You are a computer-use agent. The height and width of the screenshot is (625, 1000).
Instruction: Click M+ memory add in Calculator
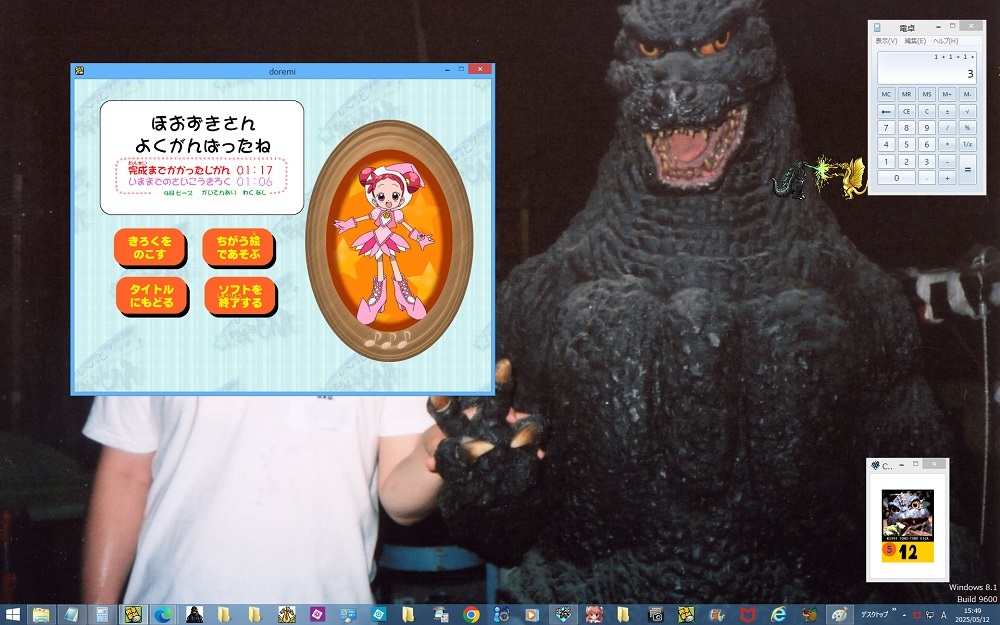coord(947,94)
